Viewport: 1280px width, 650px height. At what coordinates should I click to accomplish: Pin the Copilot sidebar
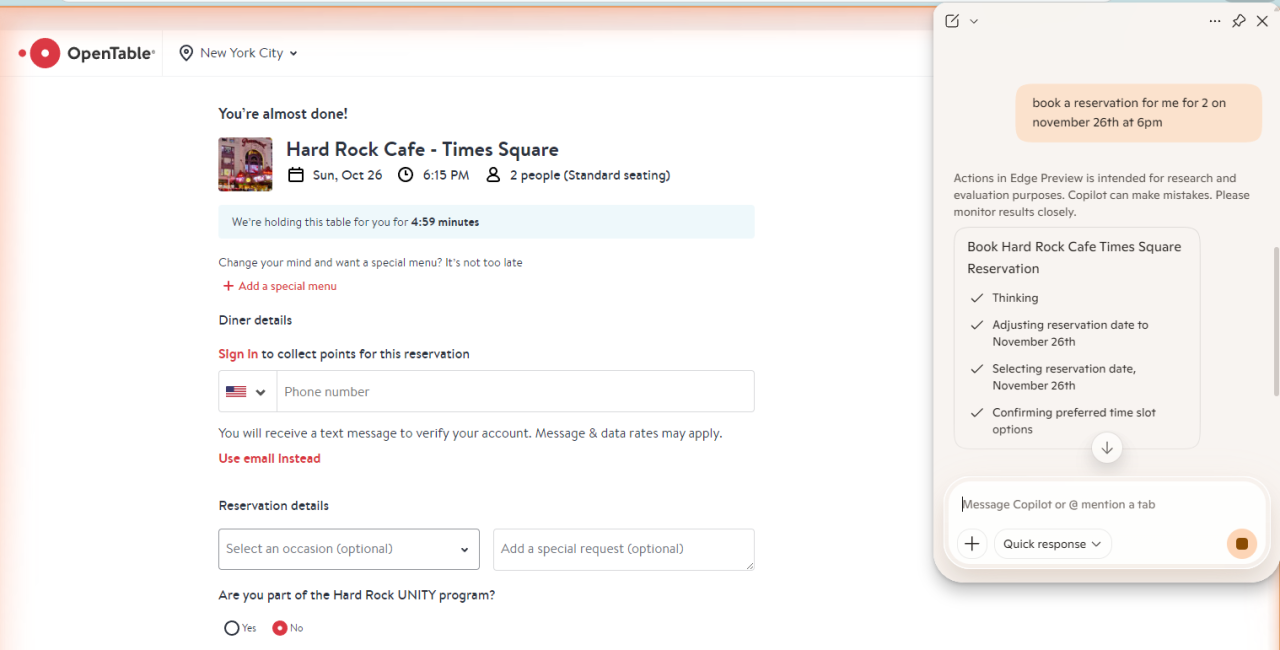1238,20
